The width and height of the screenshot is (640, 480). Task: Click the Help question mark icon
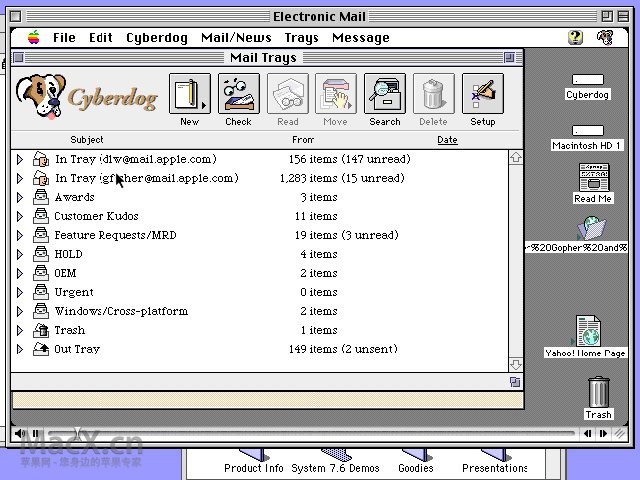(x=576, y=37)
